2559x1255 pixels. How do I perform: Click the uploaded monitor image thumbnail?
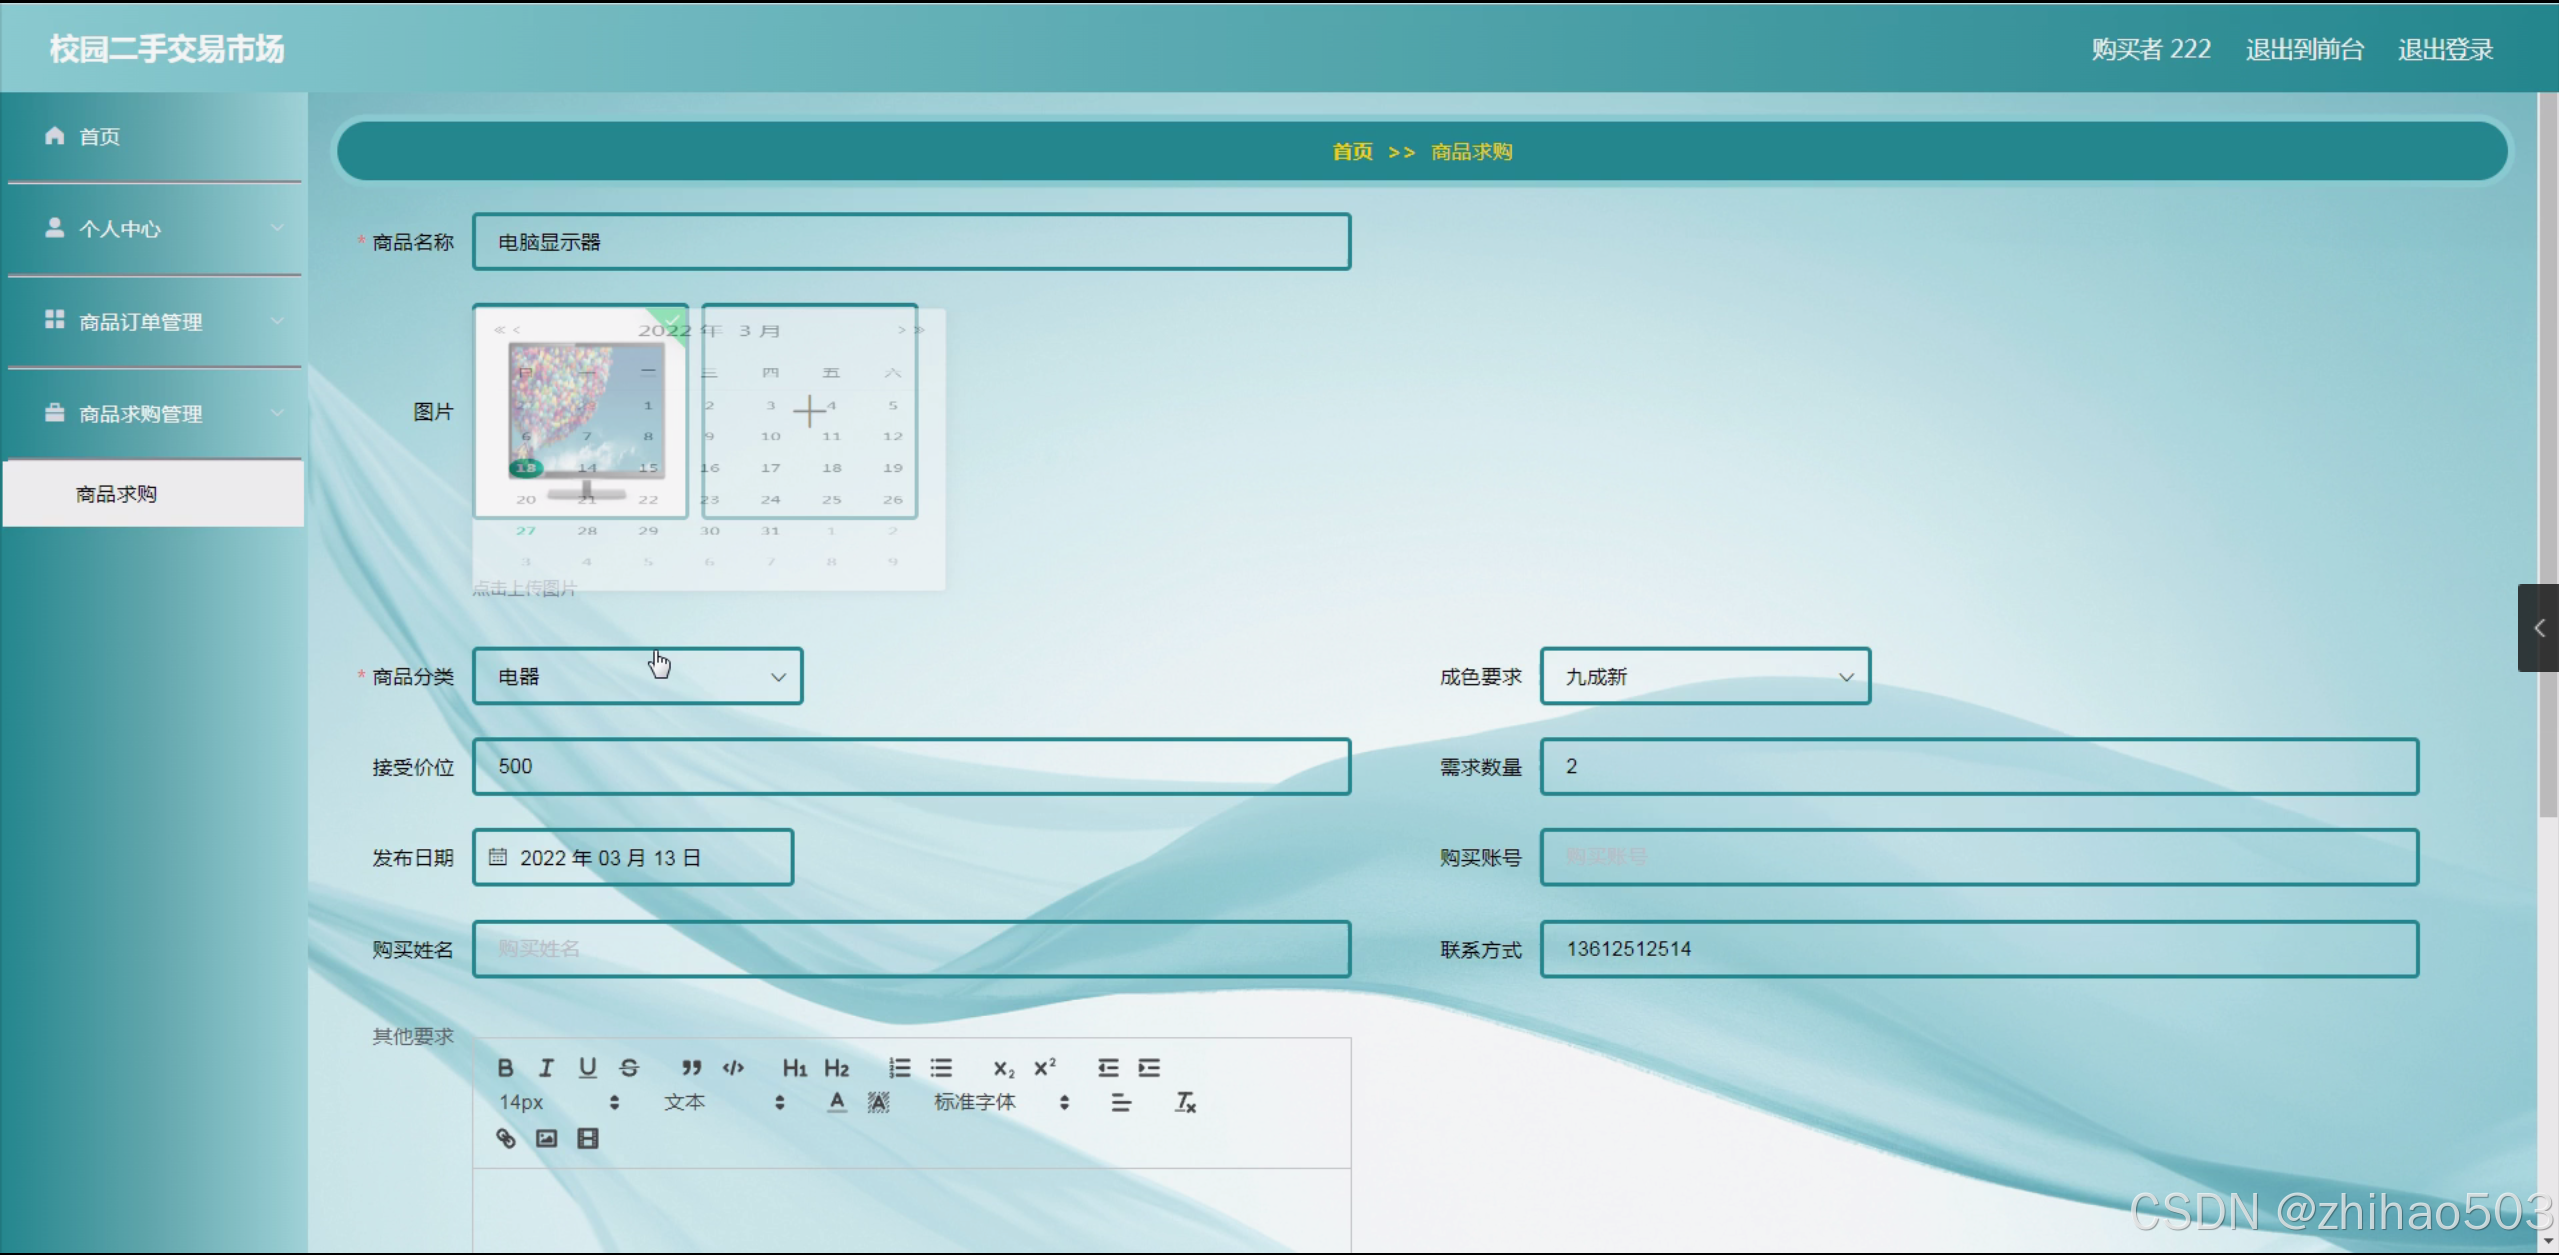pos(581,411)
